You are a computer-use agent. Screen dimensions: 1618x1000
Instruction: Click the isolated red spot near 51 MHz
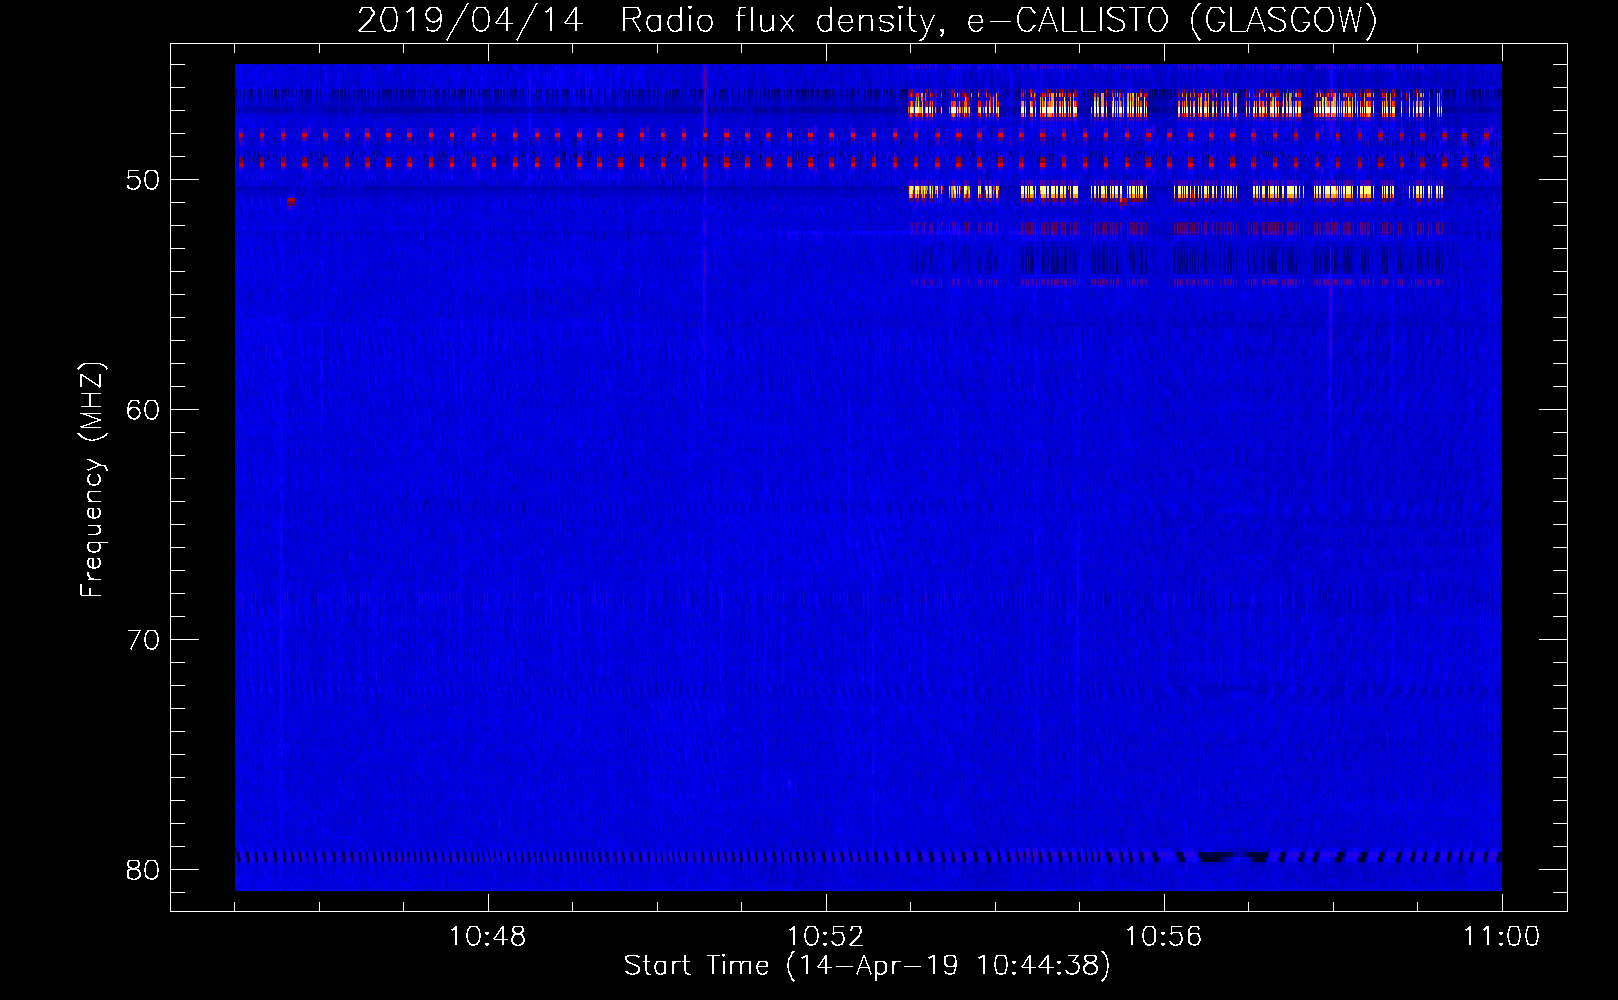click(x=291, y=201)
